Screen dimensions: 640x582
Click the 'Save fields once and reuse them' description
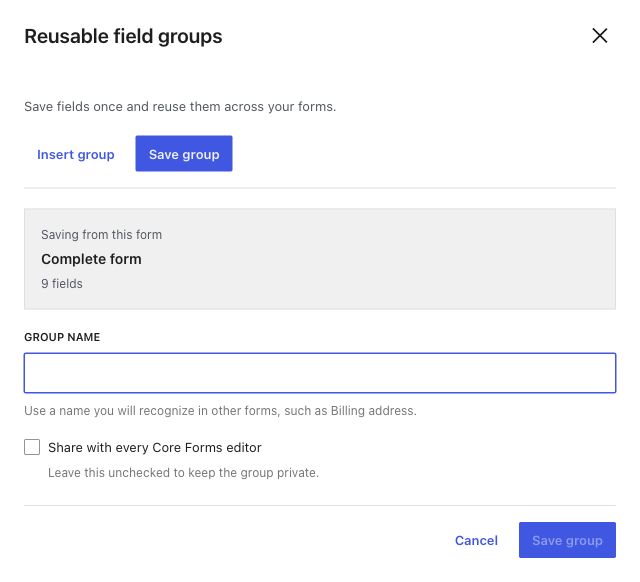coord(180,107)
